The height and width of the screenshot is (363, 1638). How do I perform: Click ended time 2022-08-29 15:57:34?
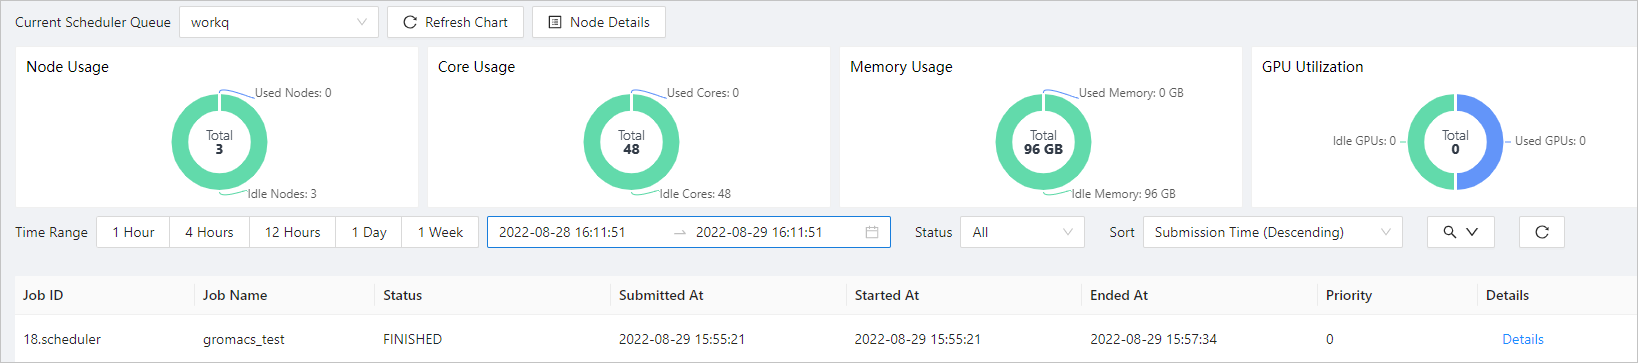1154,339
